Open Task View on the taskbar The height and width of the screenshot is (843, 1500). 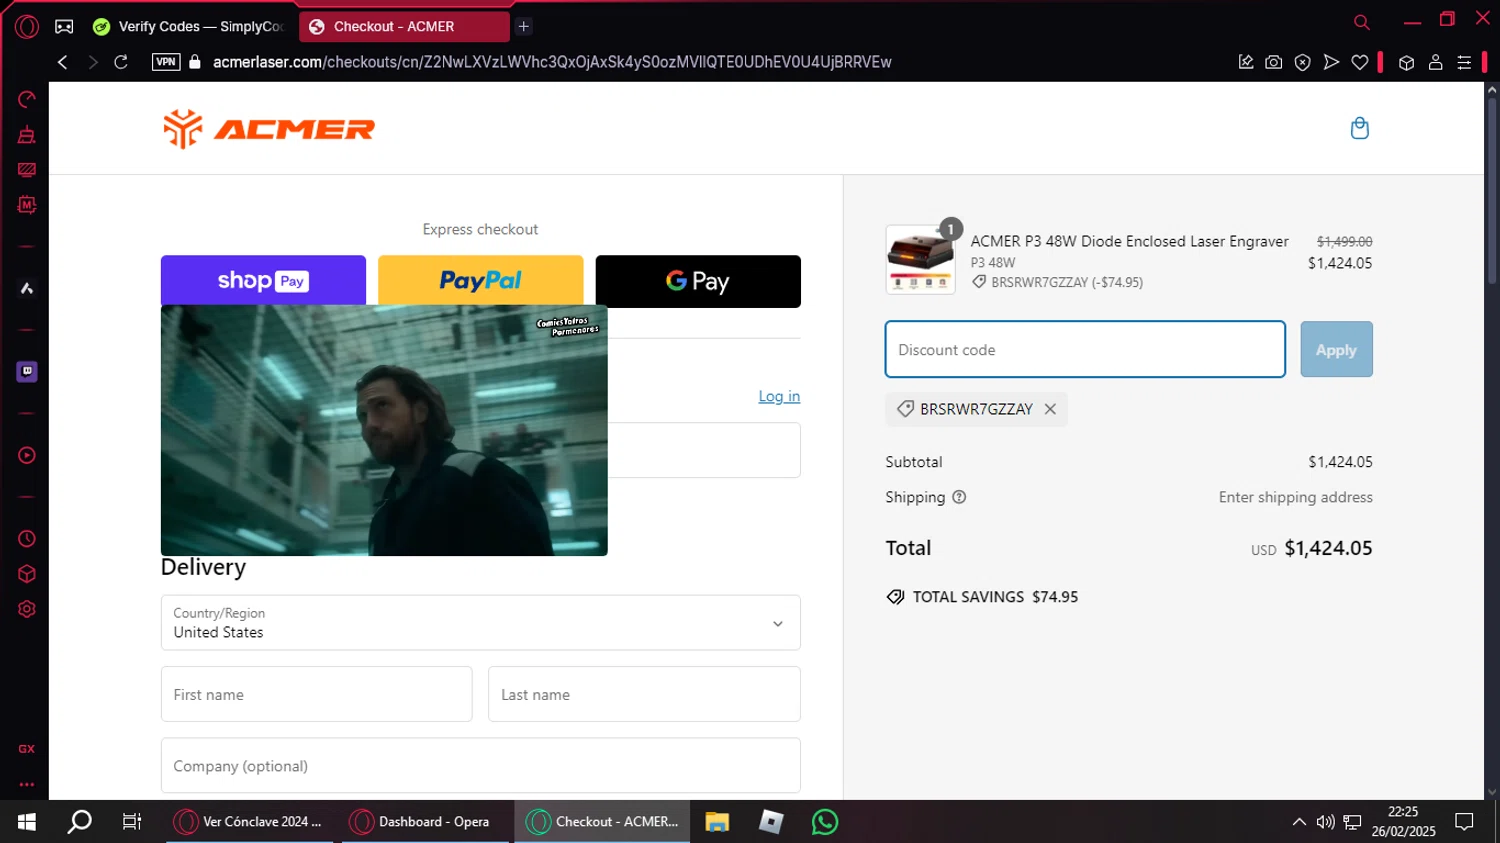[x=131, y=822]
